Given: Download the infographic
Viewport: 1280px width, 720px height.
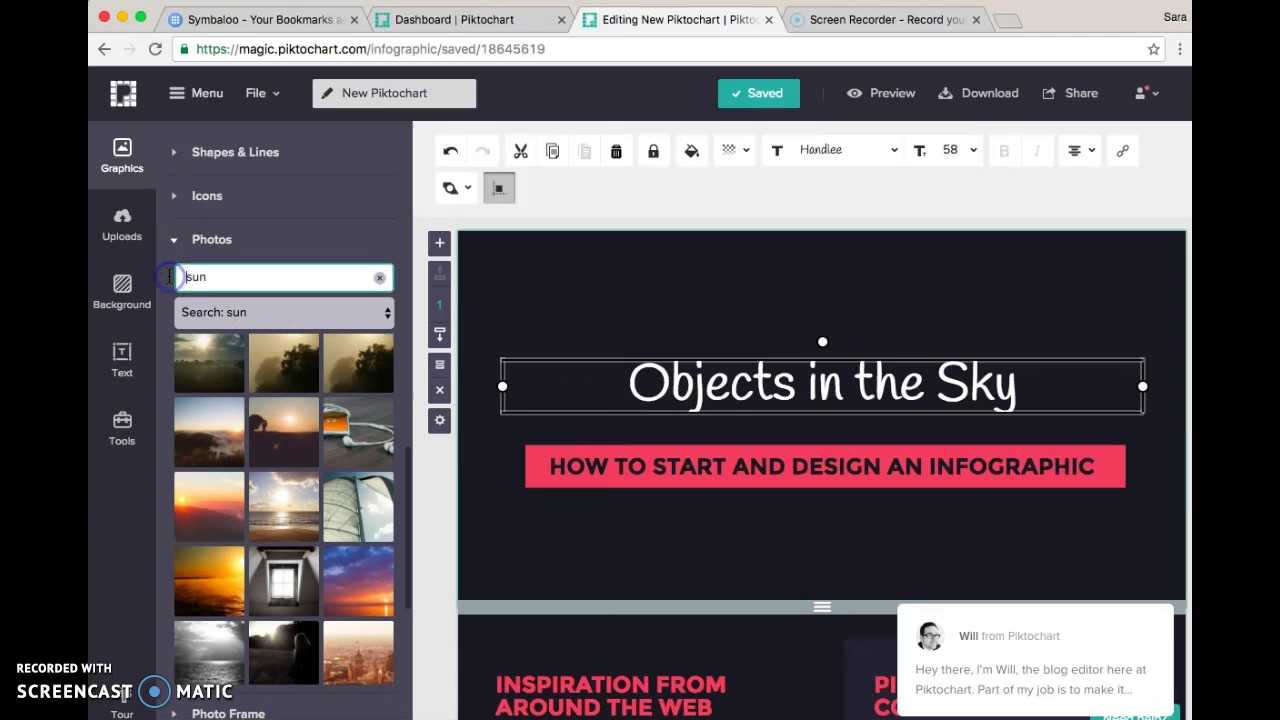Looking at the screenshot, I should point(978,93).
